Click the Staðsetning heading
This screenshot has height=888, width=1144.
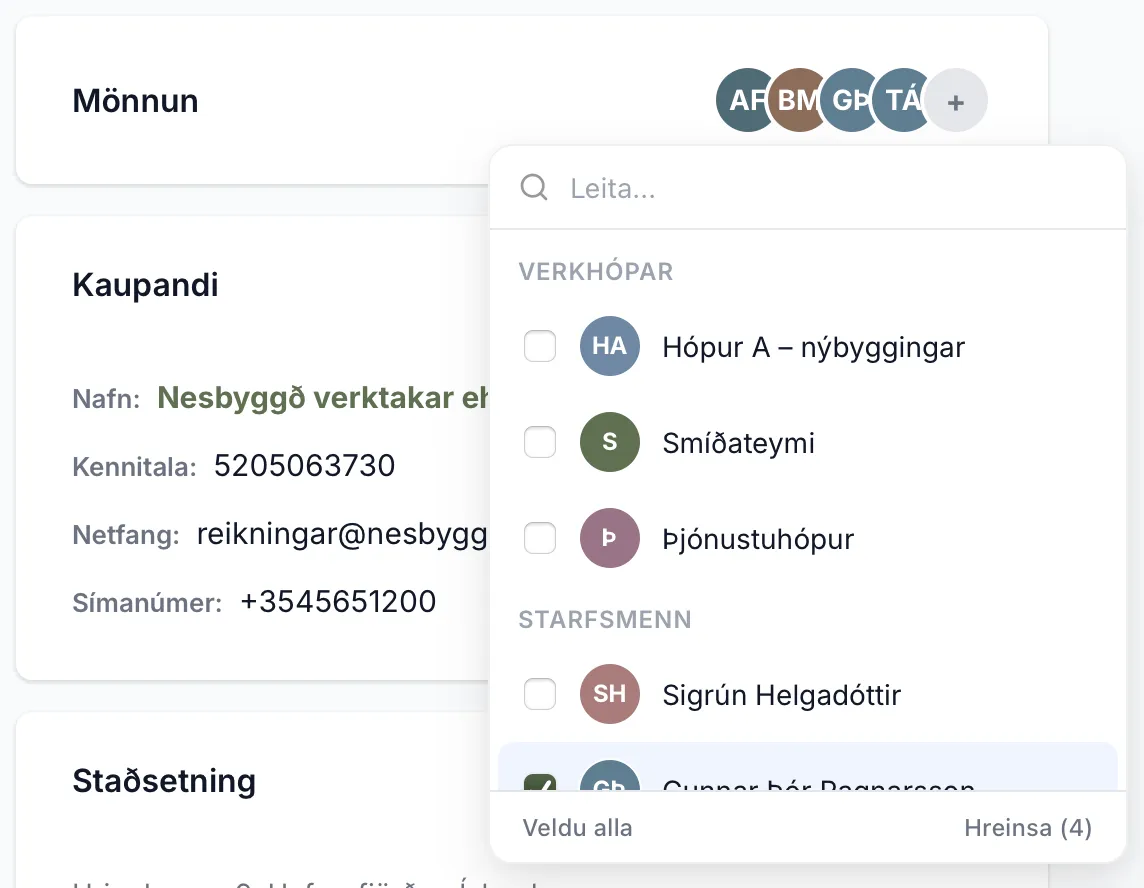tap(164, 781)
